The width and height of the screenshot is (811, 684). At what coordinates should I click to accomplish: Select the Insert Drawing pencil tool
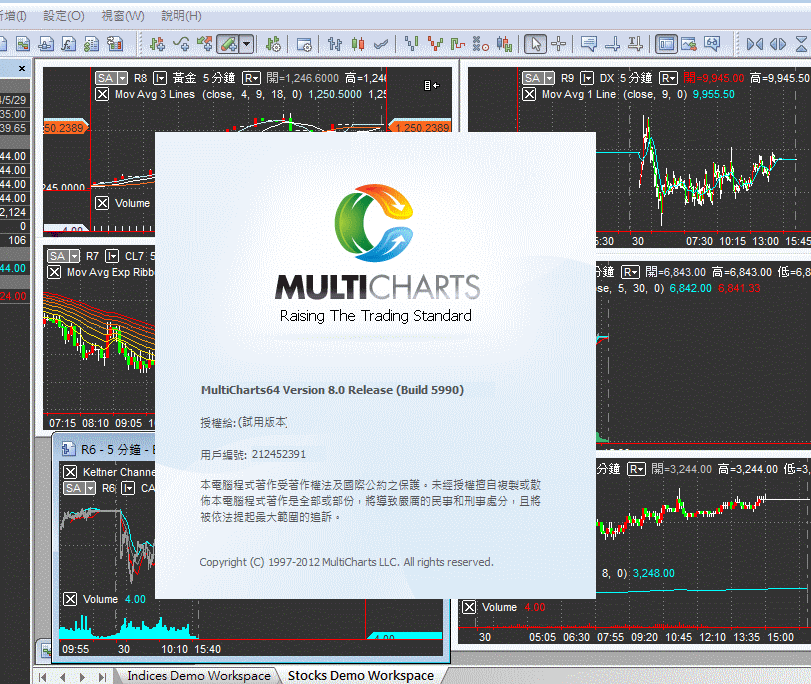(x=228, y=44)
